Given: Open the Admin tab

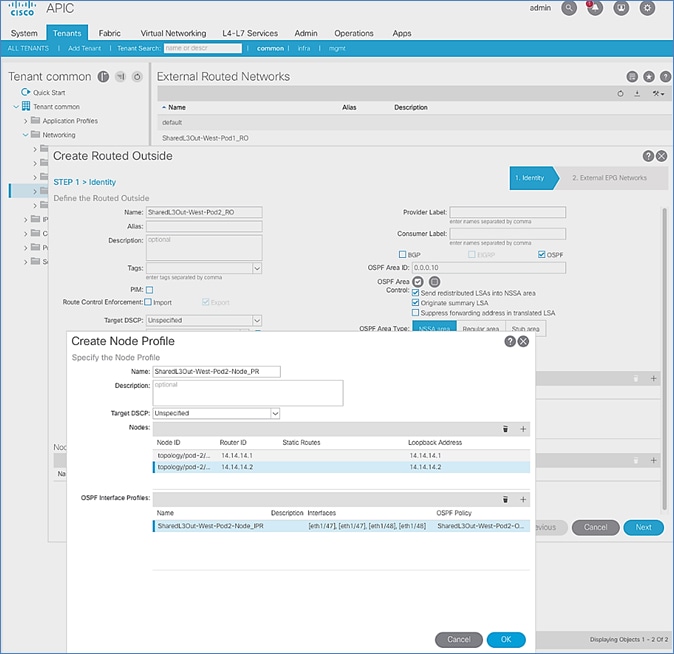Looking at the screenshot, I should pyautogui.click(x=306, y=33).
